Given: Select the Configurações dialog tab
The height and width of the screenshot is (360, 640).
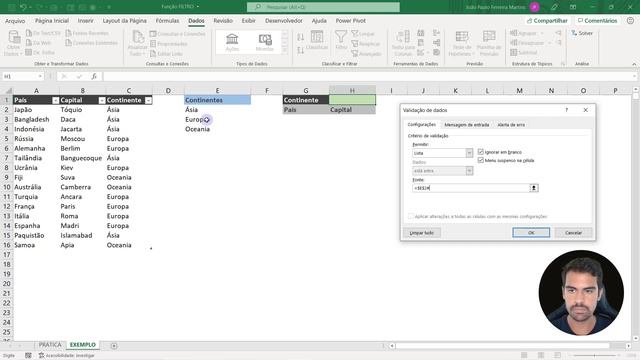Looking at the screenshot, I should tap(422, 124).
